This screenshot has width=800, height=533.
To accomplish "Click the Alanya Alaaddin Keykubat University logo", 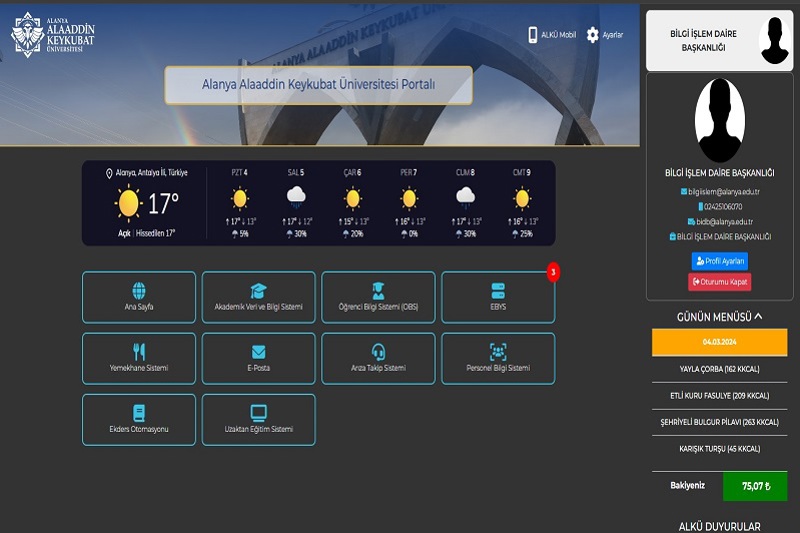I will coord(53,35).
